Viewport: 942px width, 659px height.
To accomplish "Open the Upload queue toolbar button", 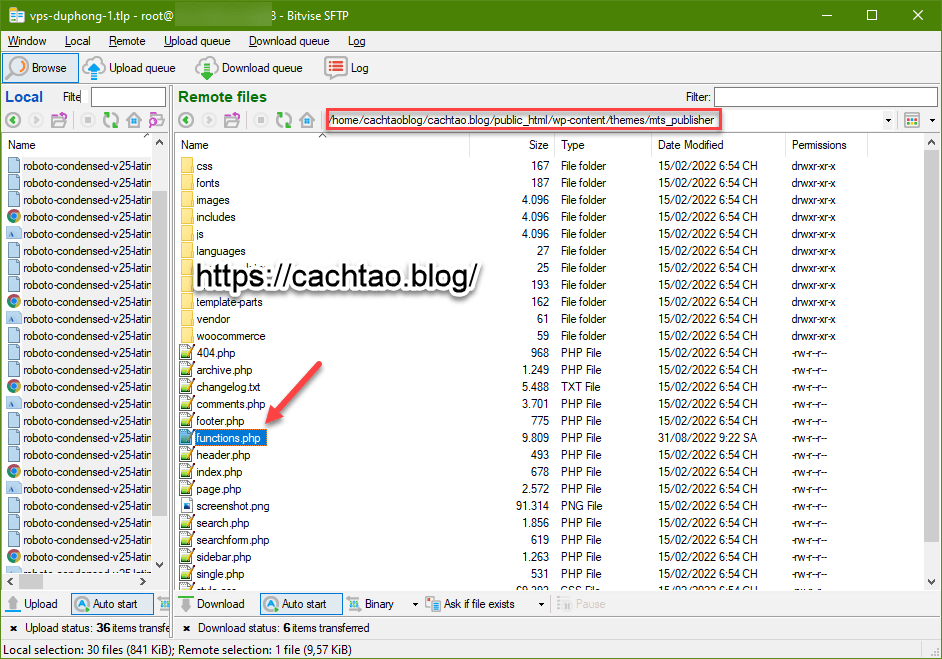I will click(129, 68).
